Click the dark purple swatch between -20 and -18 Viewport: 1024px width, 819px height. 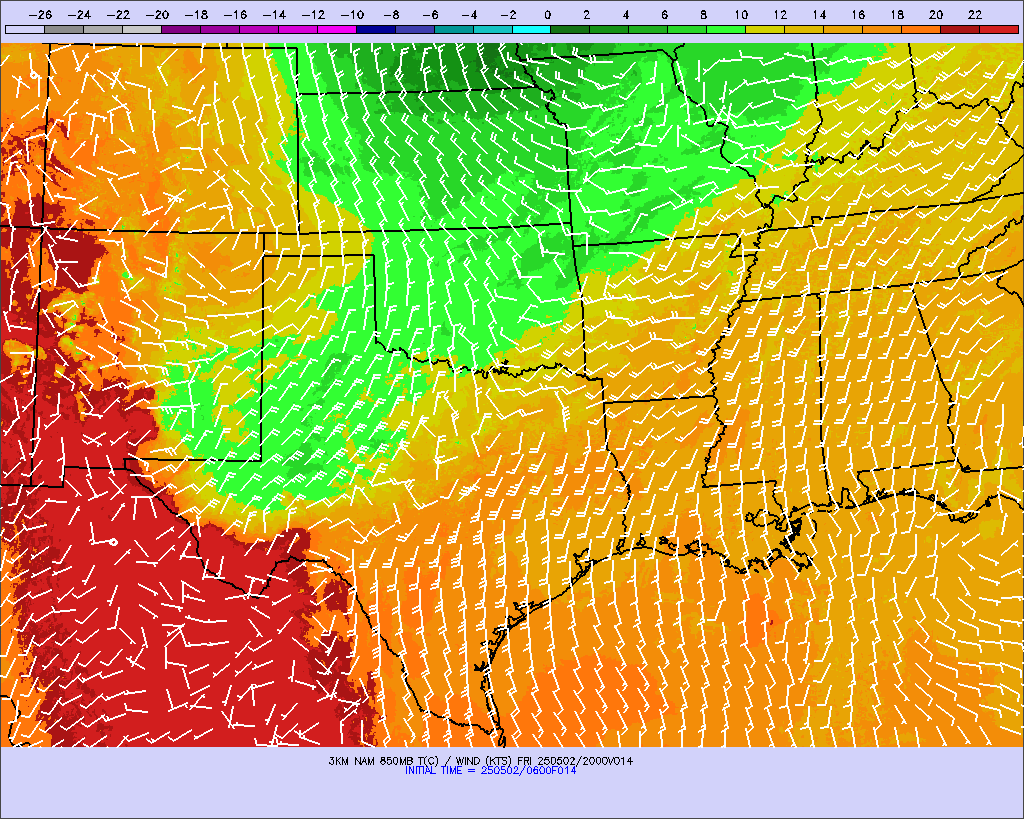pyautogui.click(x=181, y=29)
